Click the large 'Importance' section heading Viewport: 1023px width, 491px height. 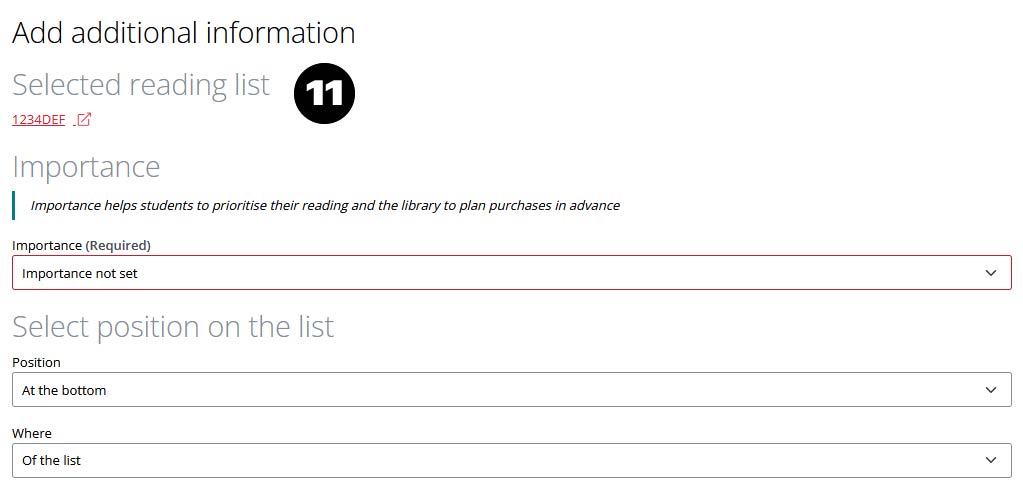pyautogui.click(x=86, y=166)
